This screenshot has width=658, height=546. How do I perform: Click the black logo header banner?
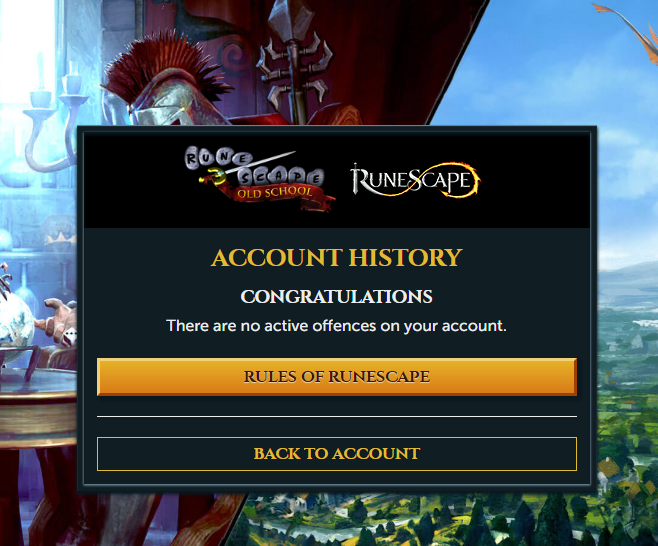pos(337,180)
